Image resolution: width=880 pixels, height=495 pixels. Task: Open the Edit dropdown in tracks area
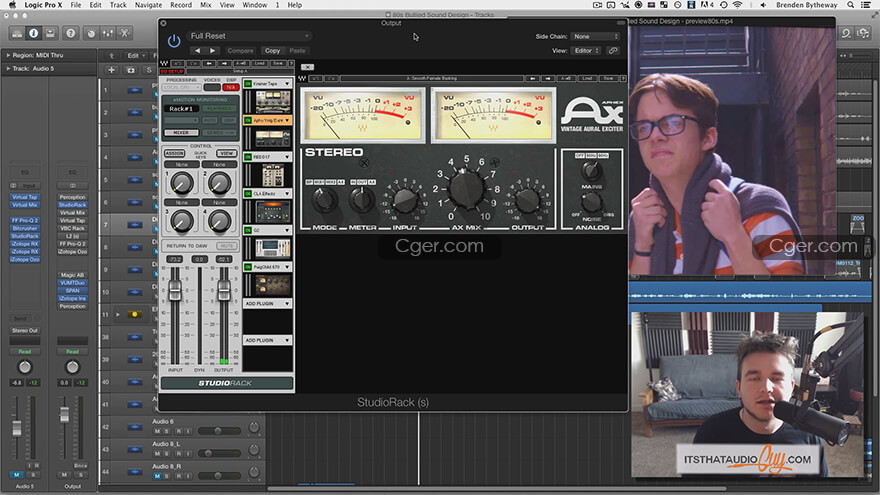(135, 56)
